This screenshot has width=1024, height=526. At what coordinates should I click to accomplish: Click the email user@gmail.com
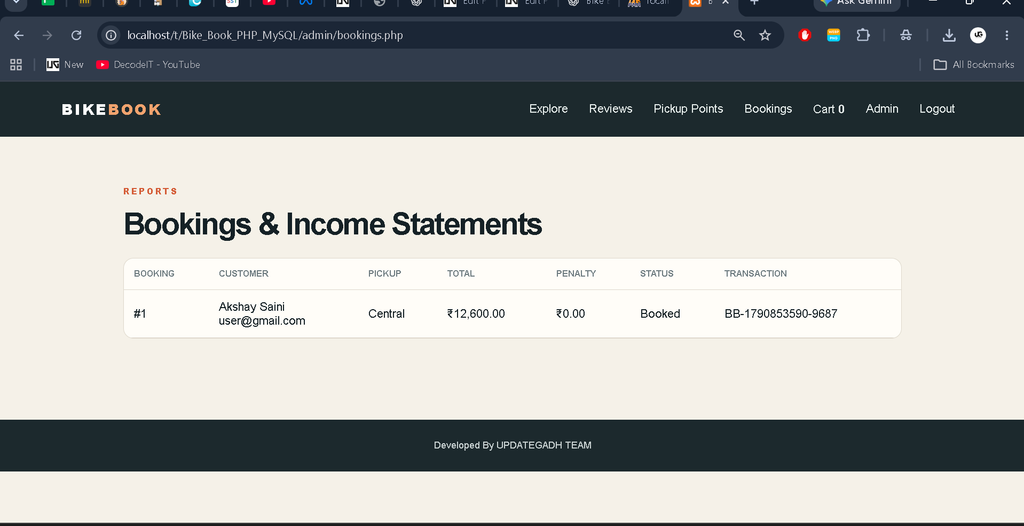coord(262,321)
